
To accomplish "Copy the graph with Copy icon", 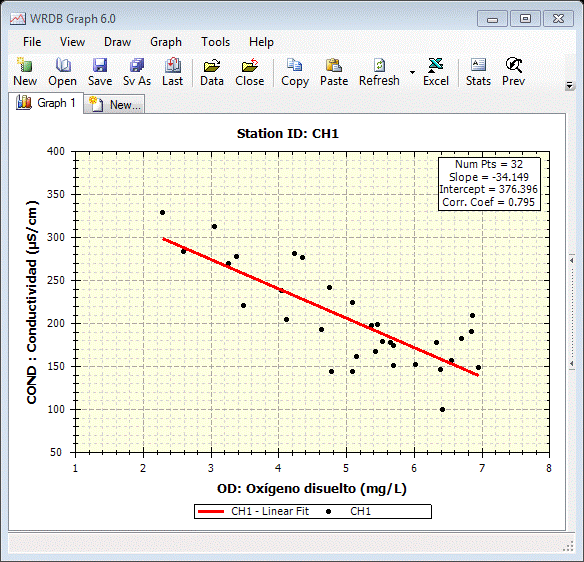I will (295, 72).
